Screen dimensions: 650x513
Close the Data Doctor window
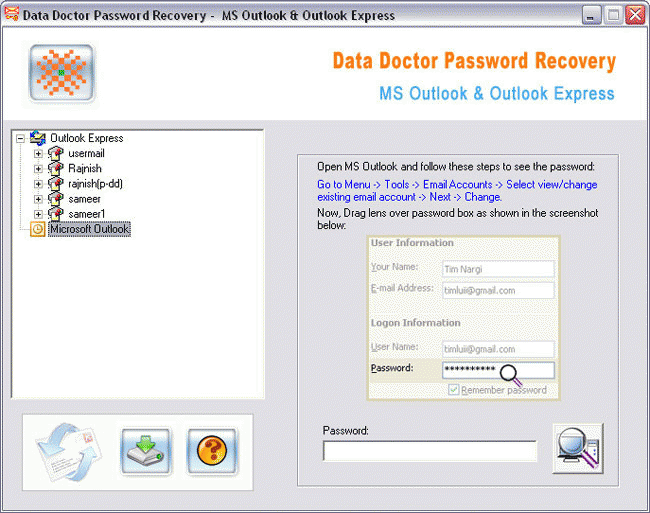(635, 15)
